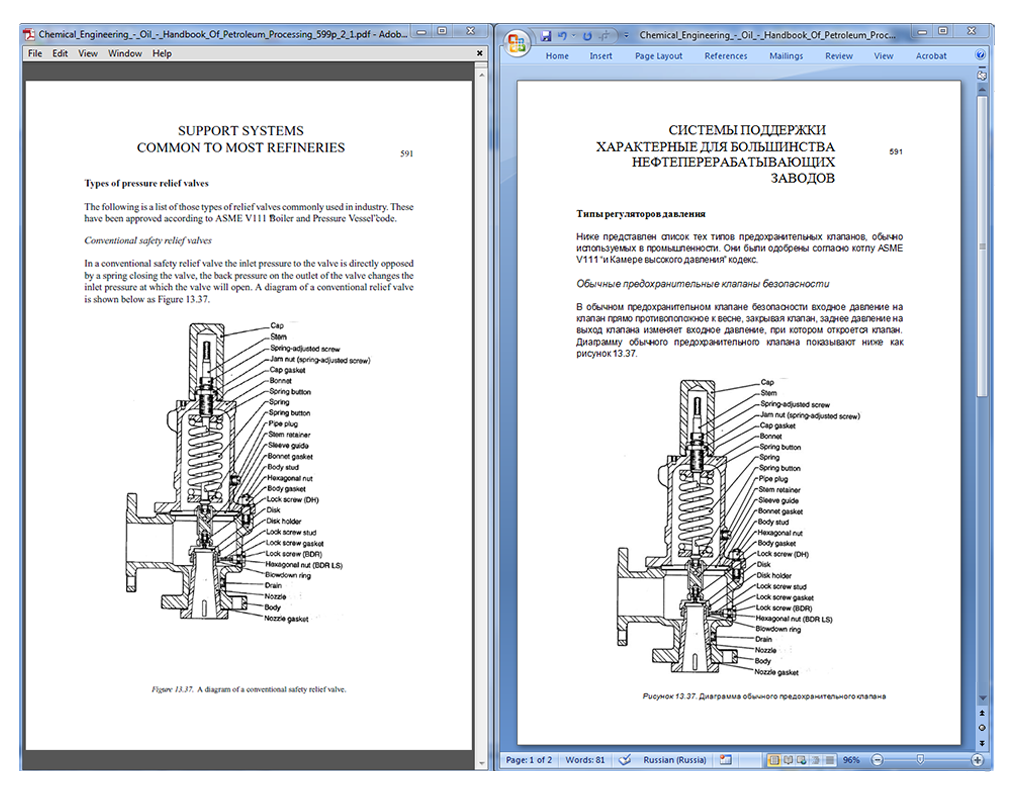Image resolution: width=1013 pixels, height=794 pixels.
Task: Click 'Types of pressure relief valves' heading in PDF
Action: coord(146,183)
